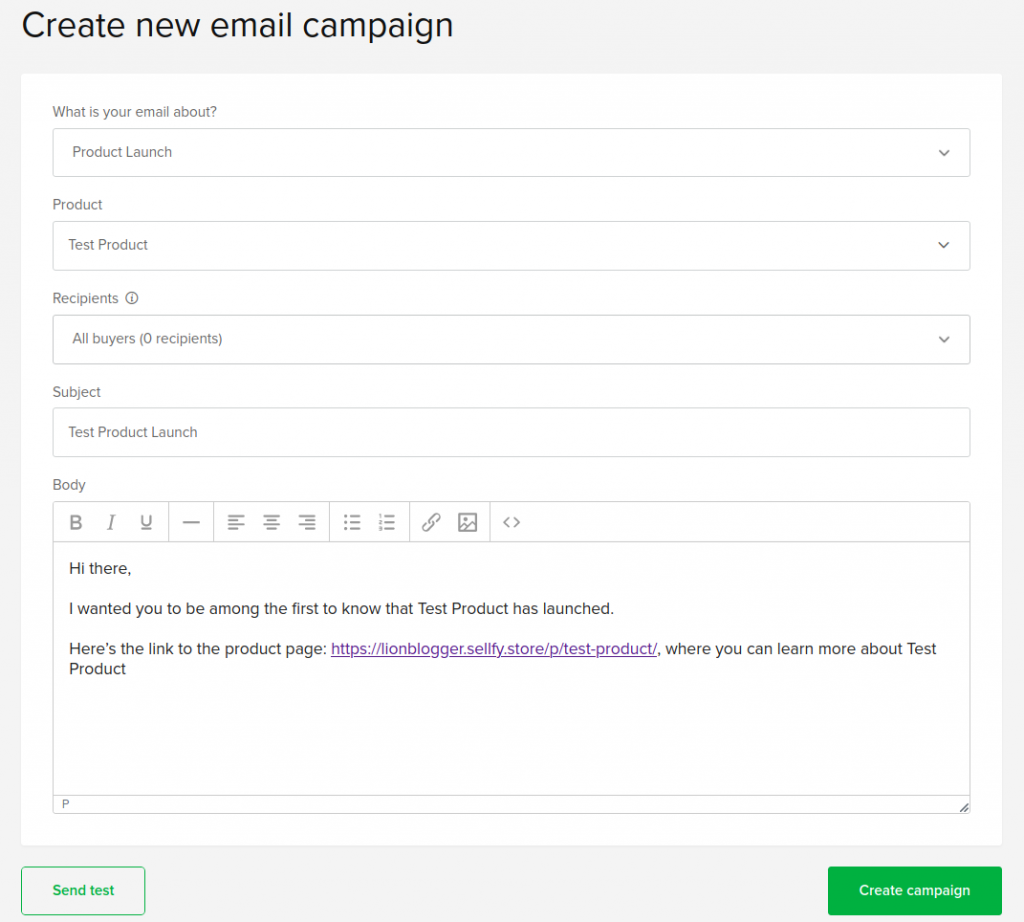Expand the Test Product dropdown
Screen dimensions: 1024x922
511,246
